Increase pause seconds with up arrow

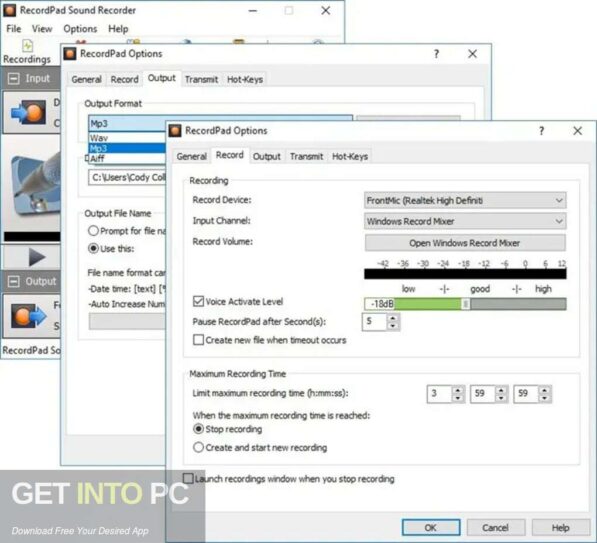coord(393,318)
